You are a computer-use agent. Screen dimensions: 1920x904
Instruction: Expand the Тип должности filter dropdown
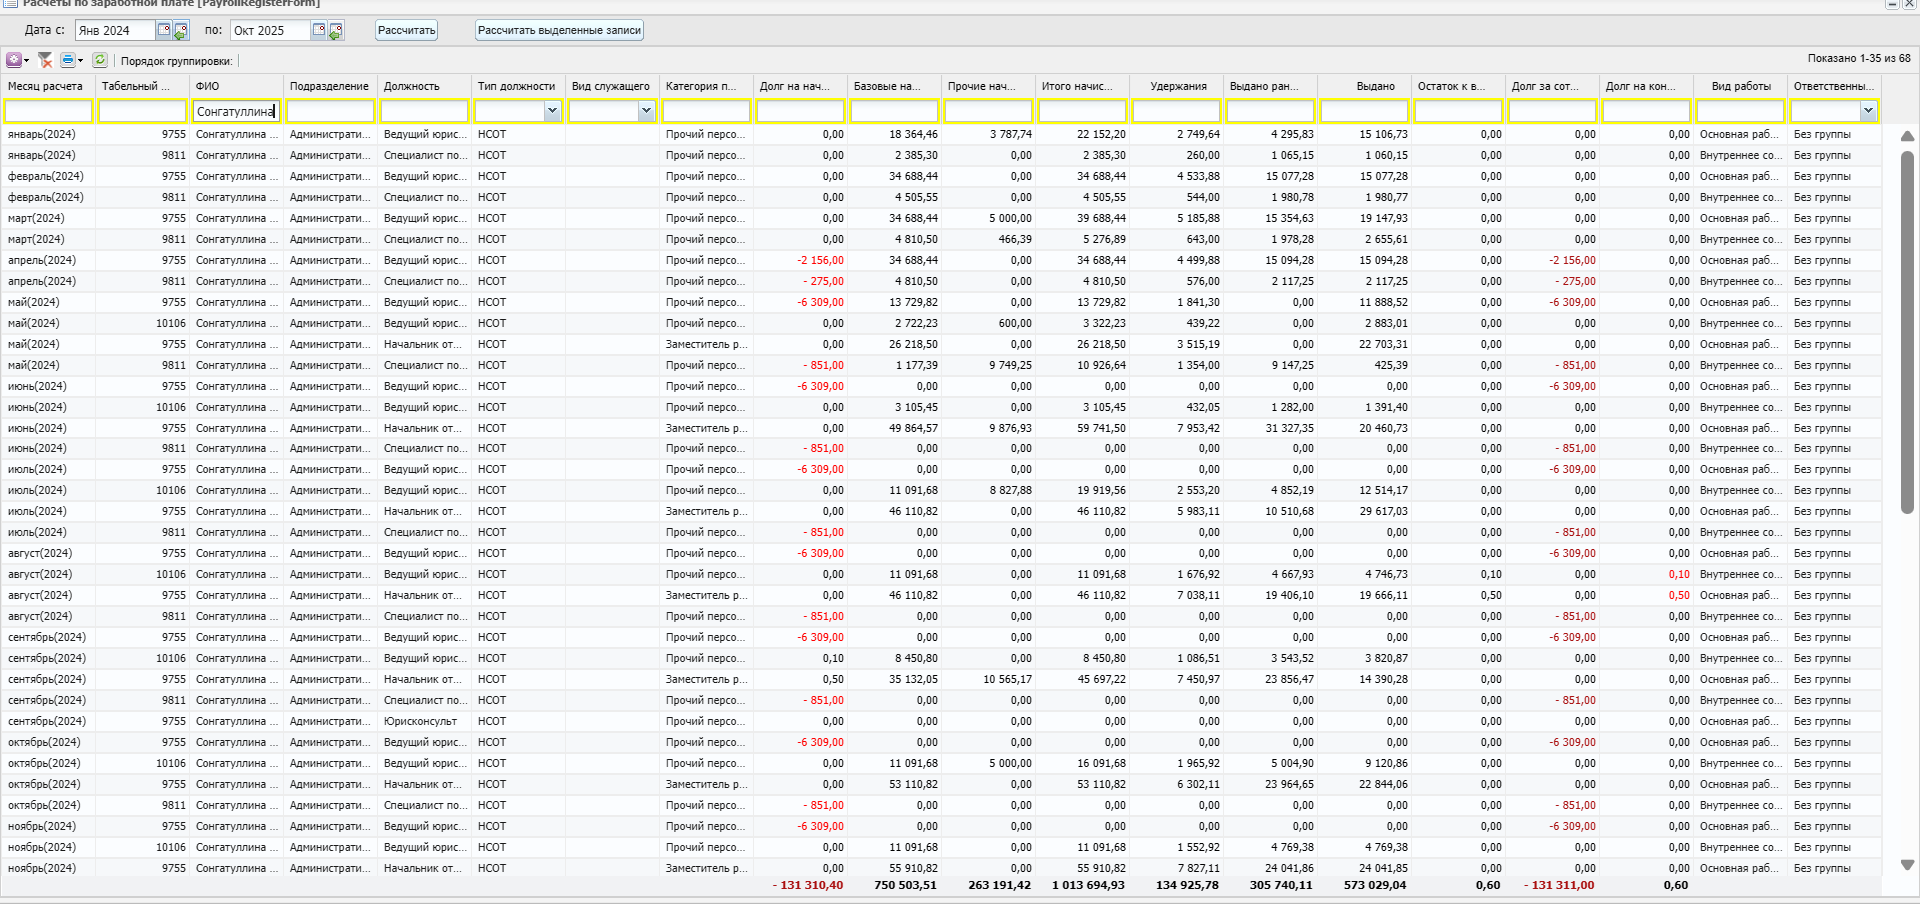click(x=552, y=111)
